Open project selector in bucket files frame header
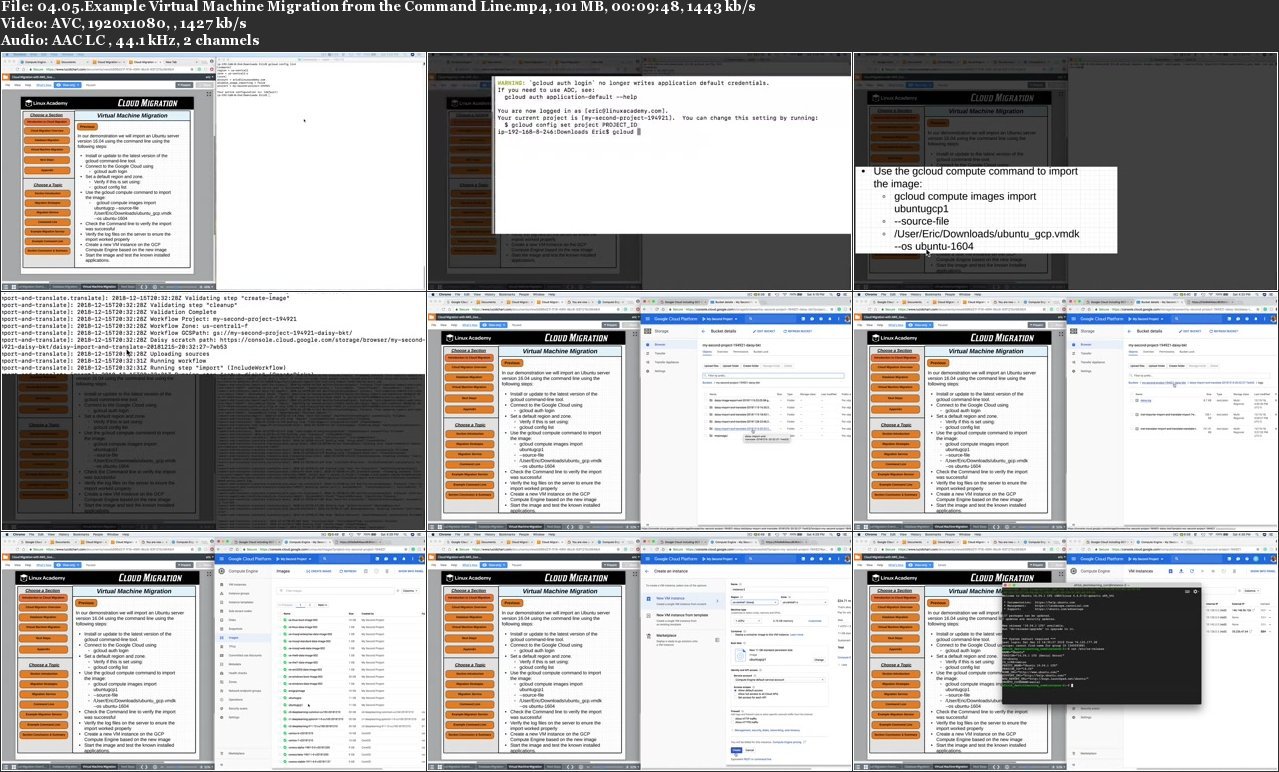 pyautogui.click(x=1146, y=319)
